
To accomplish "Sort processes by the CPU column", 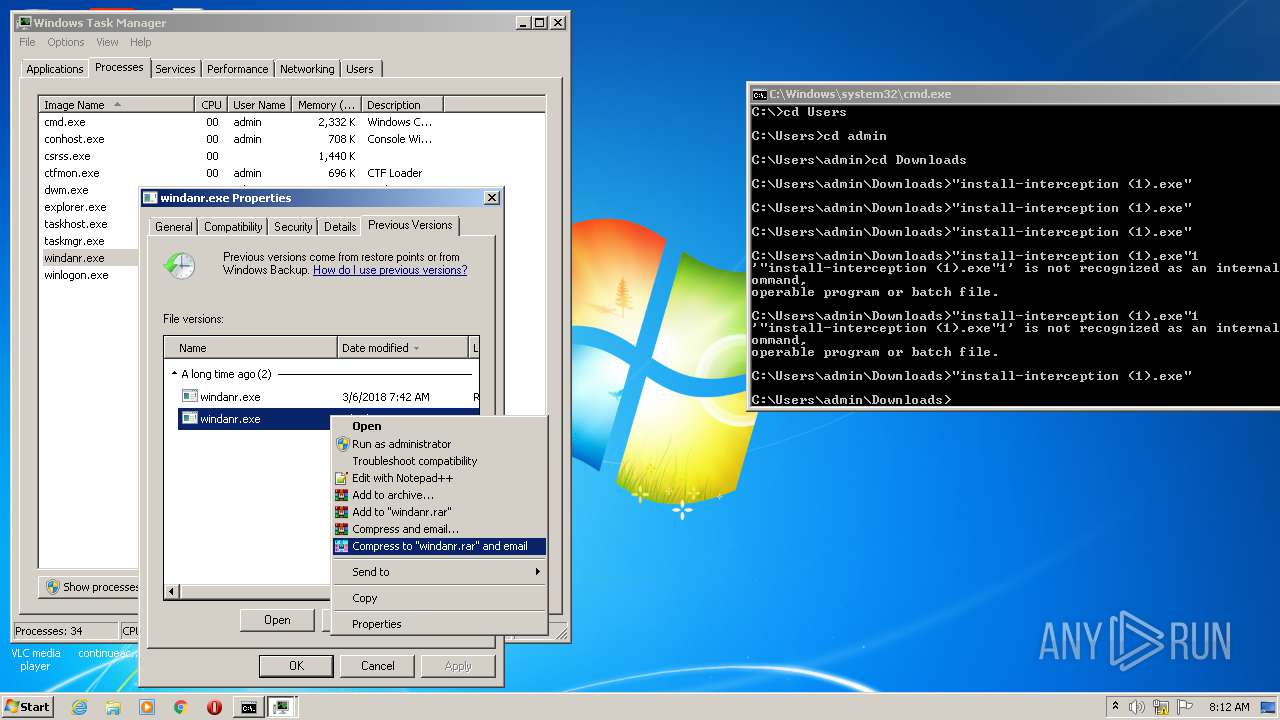I will coord(211,105).
